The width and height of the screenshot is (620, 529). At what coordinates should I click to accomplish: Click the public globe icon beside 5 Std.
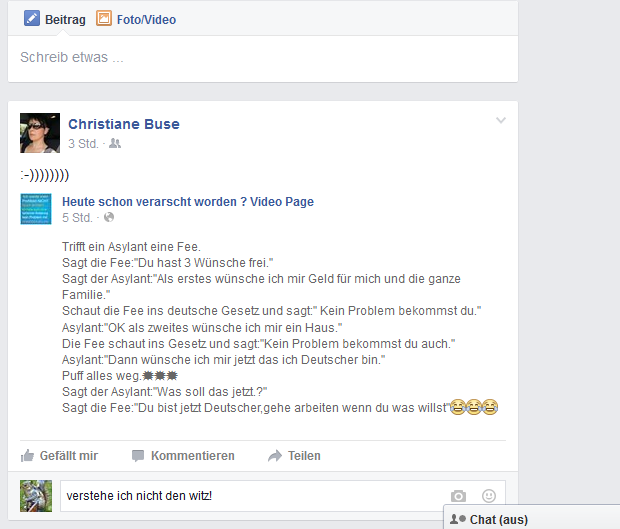click(x=109, y=217)
